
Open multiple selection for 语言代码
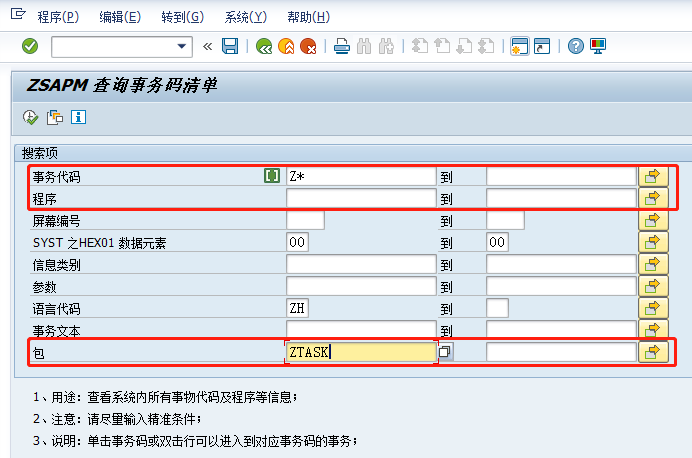(653, 308)
